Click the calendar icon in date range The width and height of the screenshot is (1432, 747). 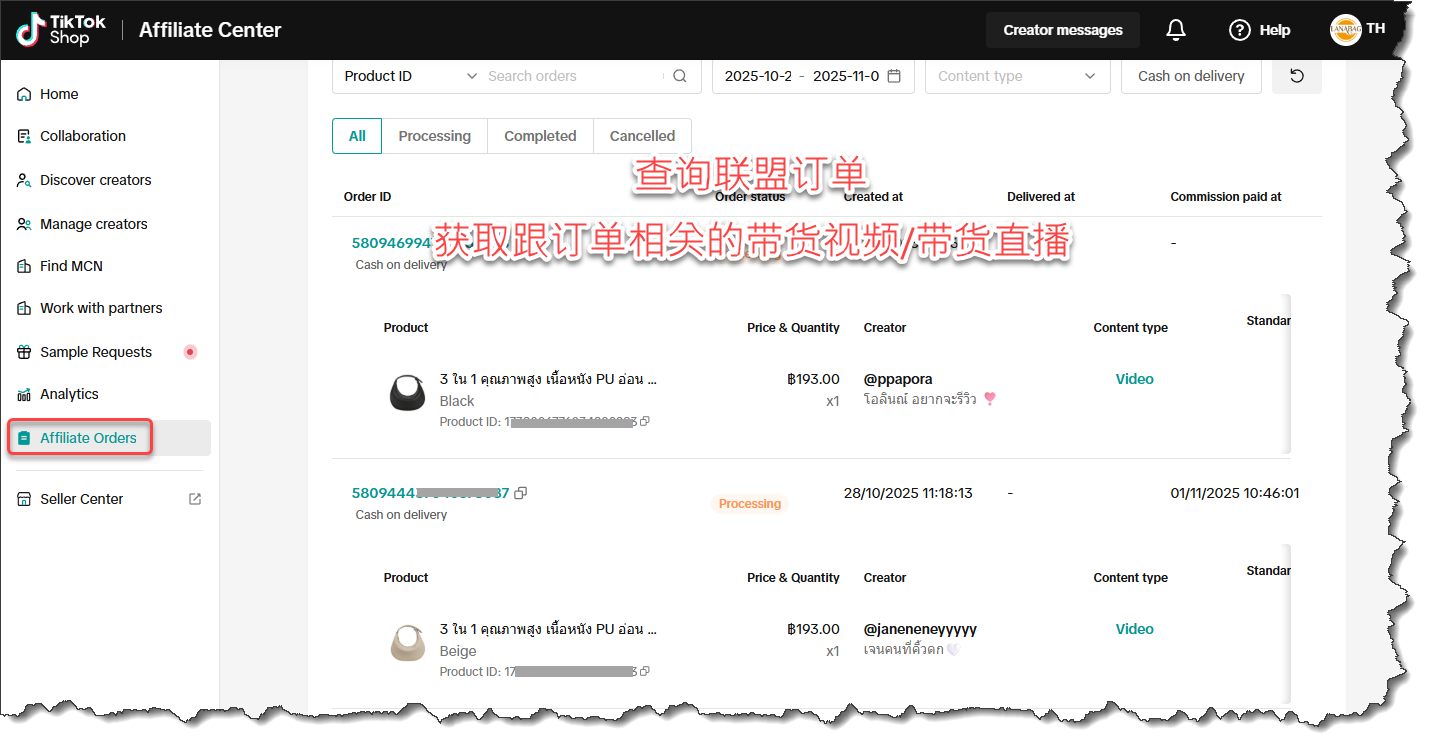pyautogui.click(x=894, y=76)
